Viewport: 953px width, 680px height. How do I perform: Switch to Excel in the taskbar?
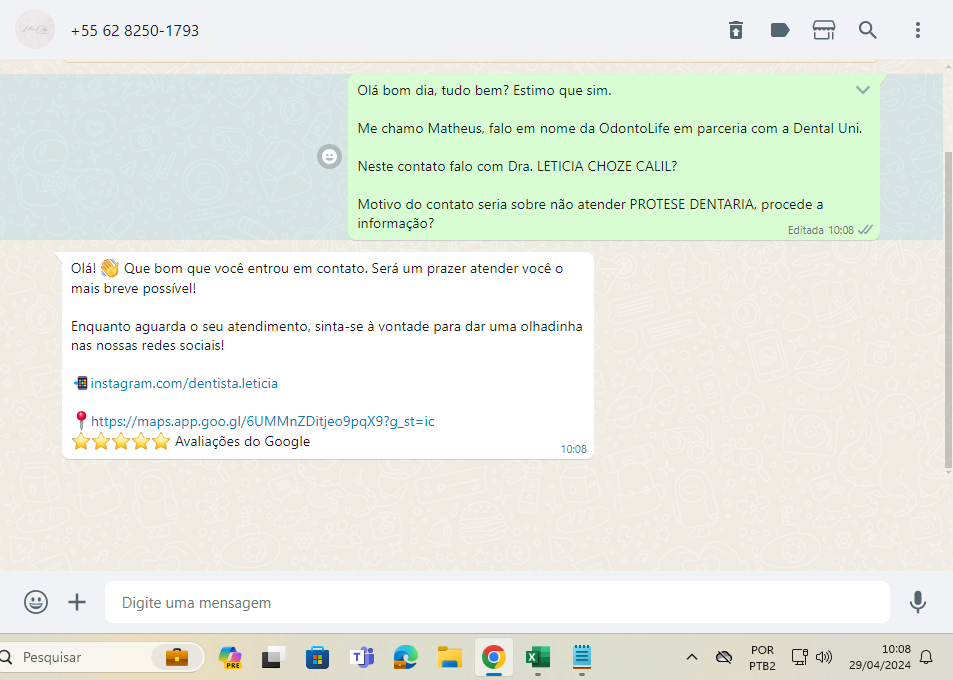pyautogui.click(x=538, y=658)
